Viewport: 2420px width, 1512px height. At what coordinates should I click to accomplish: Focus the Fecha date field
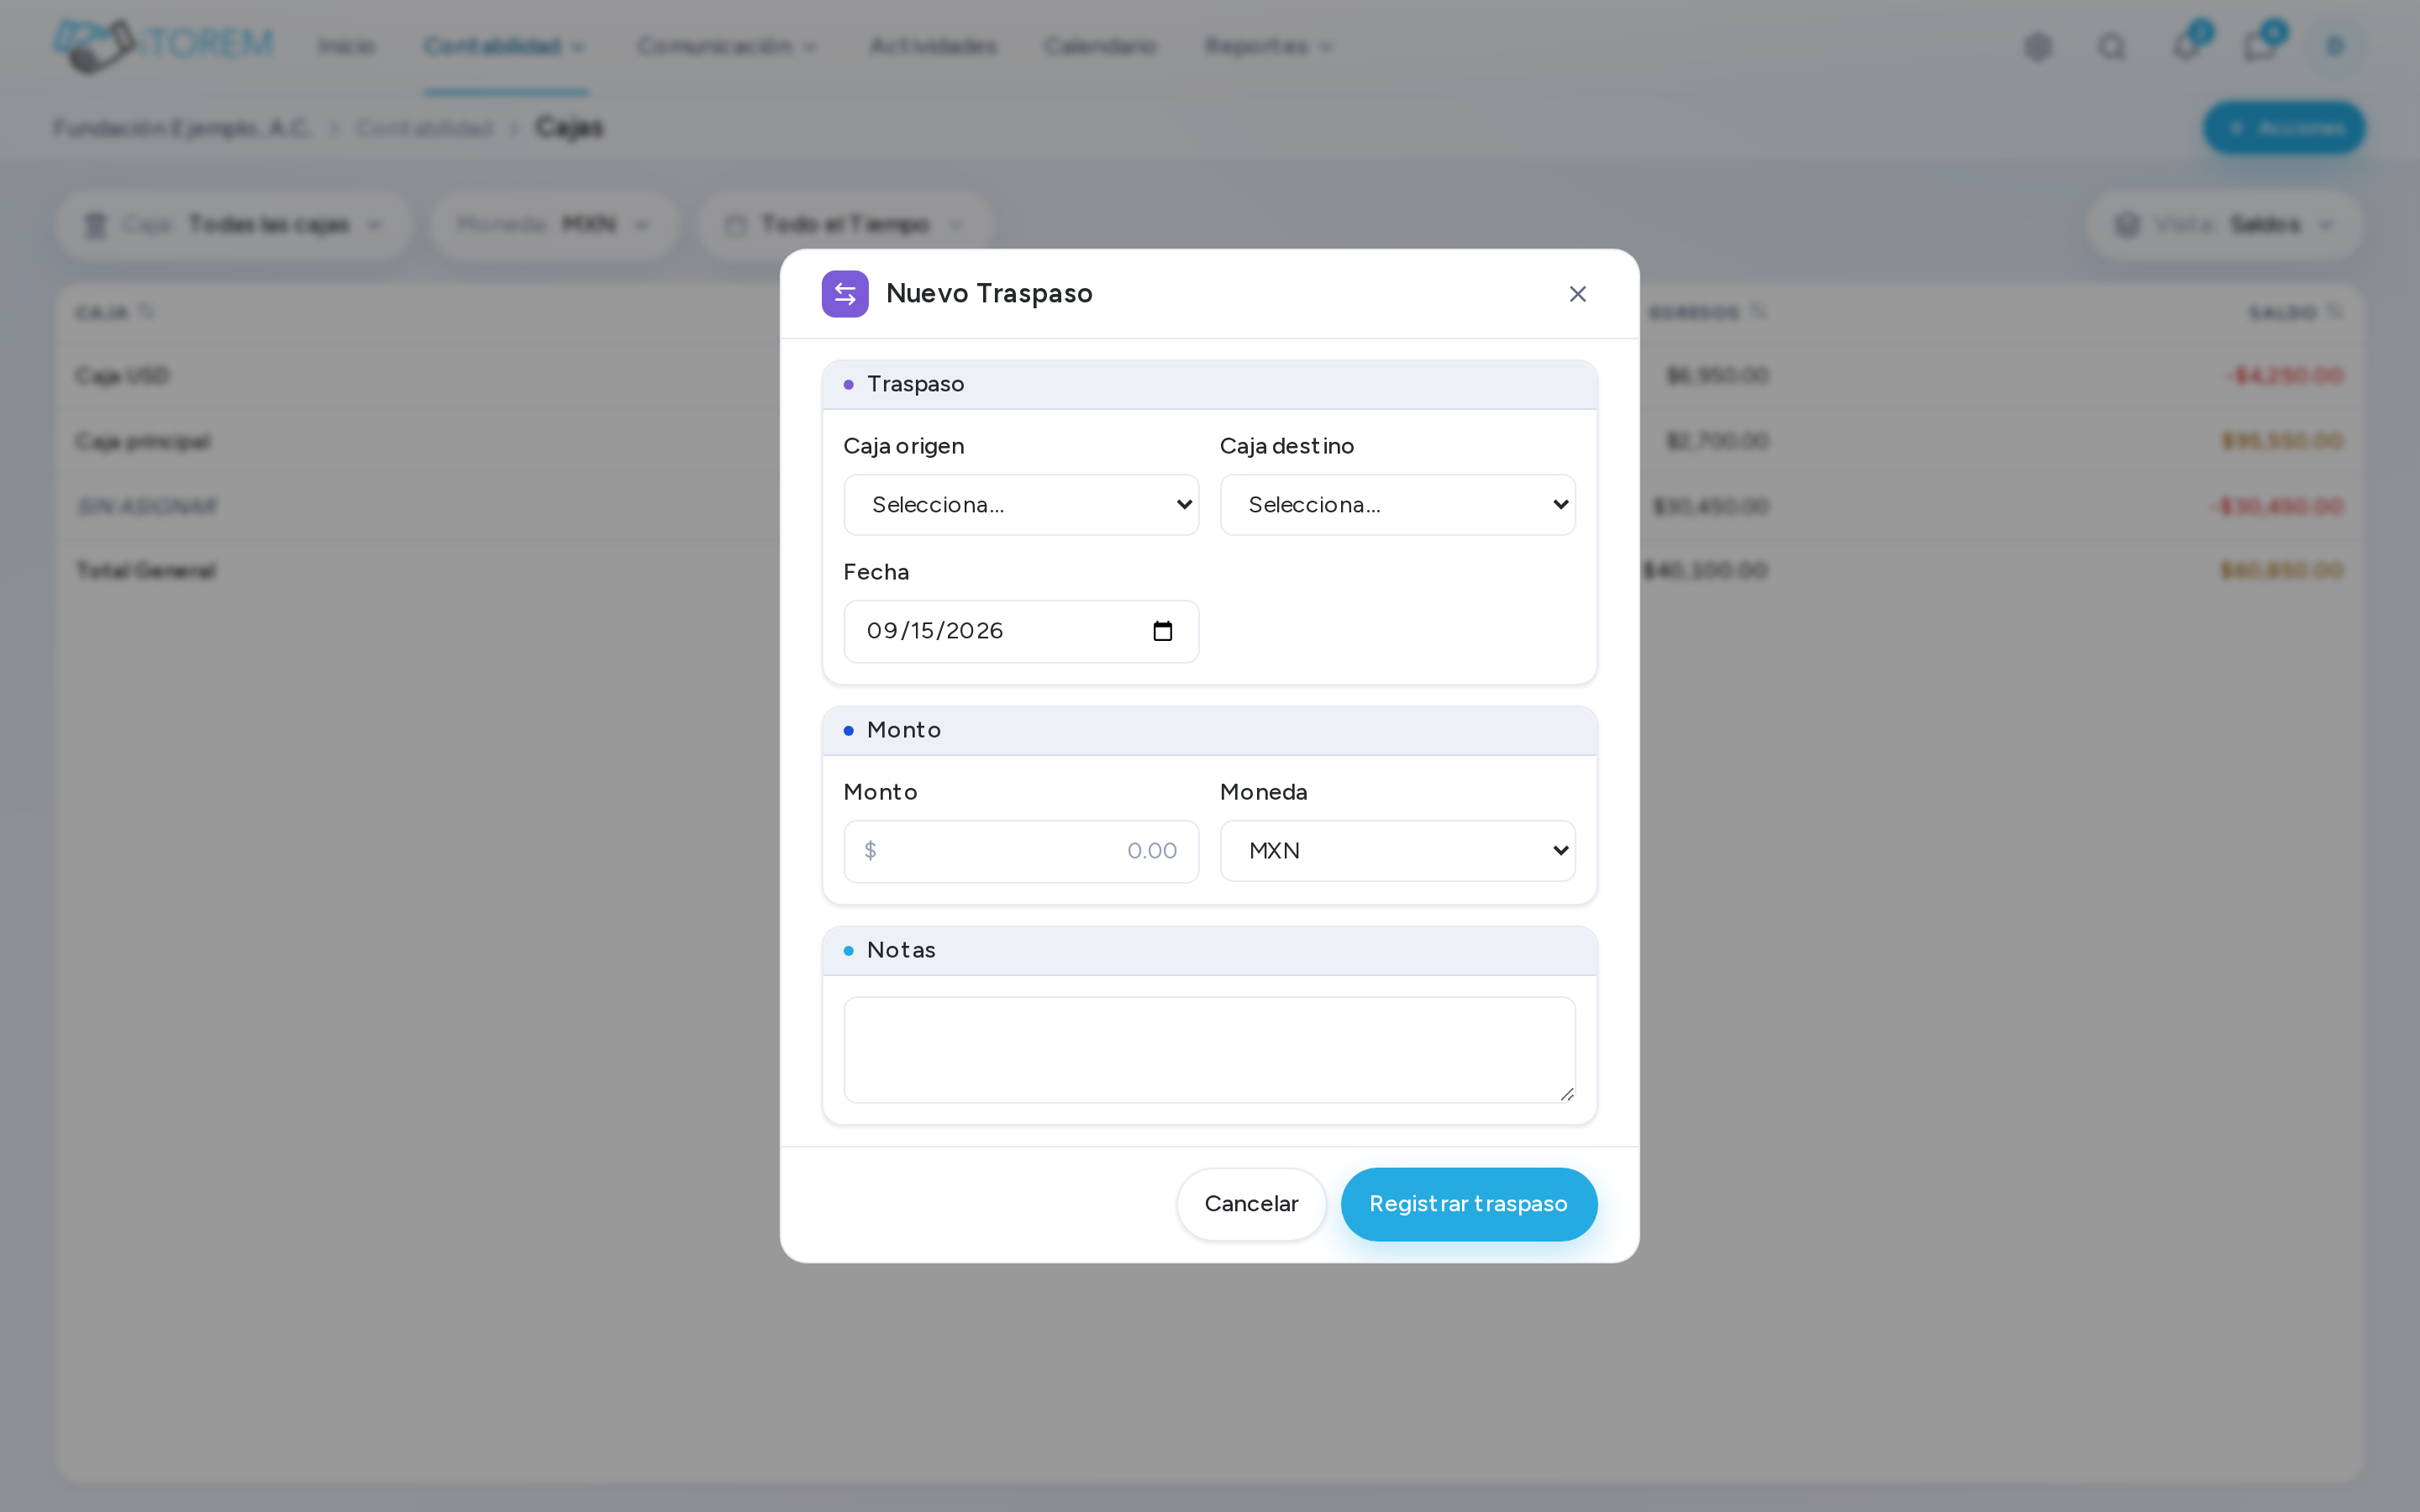1021,631
